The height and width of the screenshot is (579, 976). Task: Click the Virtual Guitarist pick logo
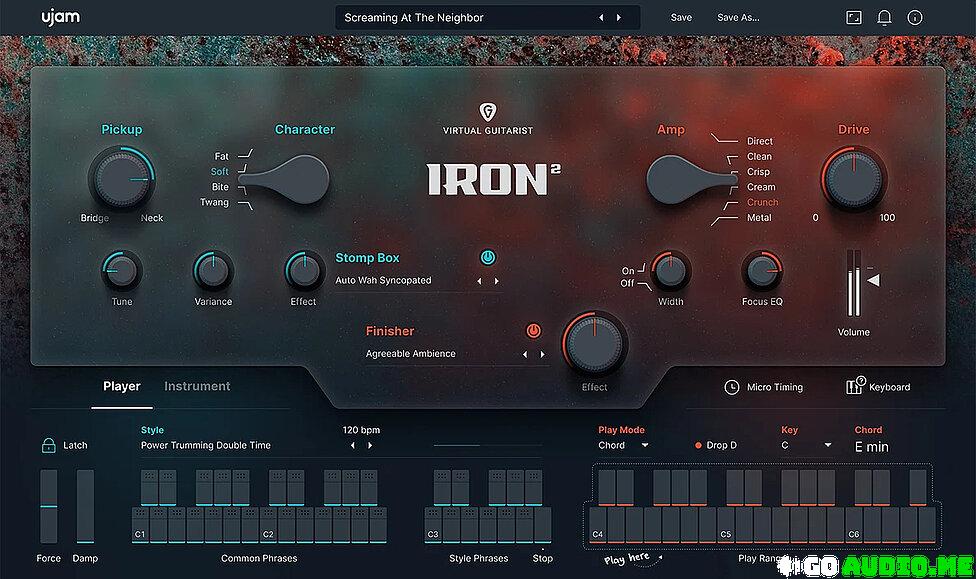pyautogui.click(x=488, y=112)
